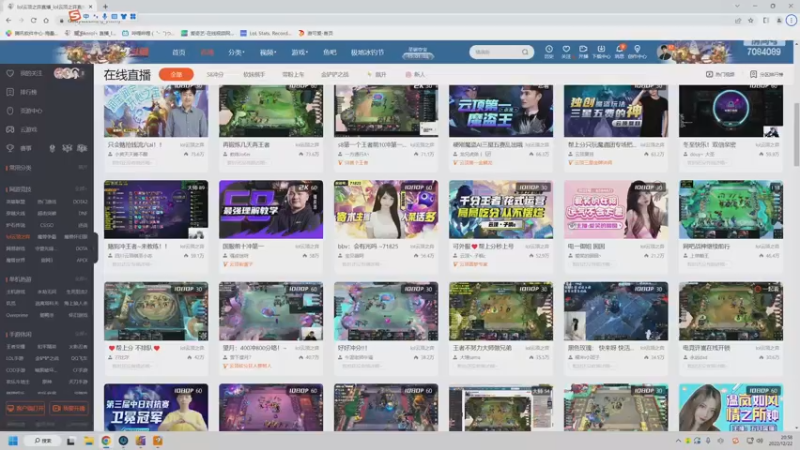Bookmark this page with the star icon
Viewport: 800px width, 450px height.
click(751, 20)
